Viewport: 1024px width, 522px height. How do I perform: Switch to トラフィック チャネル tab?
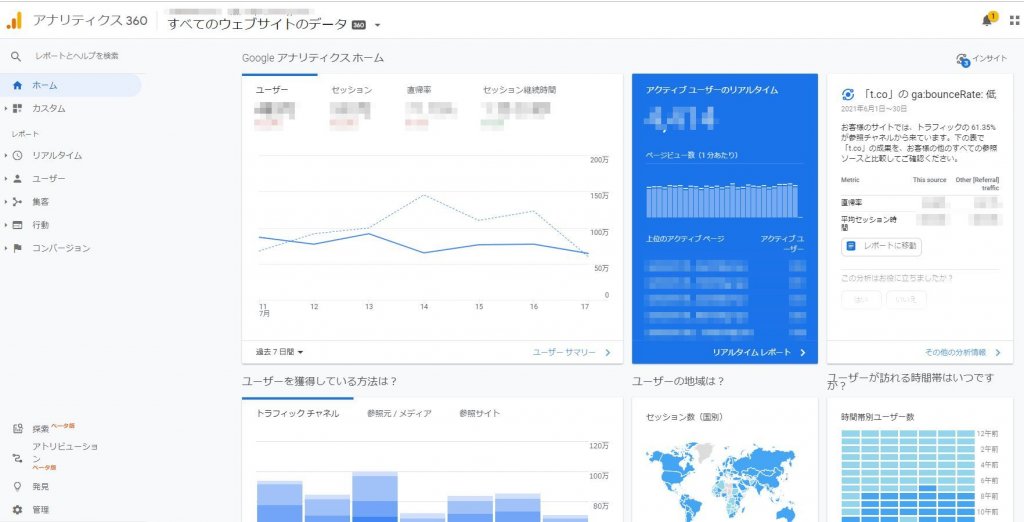pos(297,414)
